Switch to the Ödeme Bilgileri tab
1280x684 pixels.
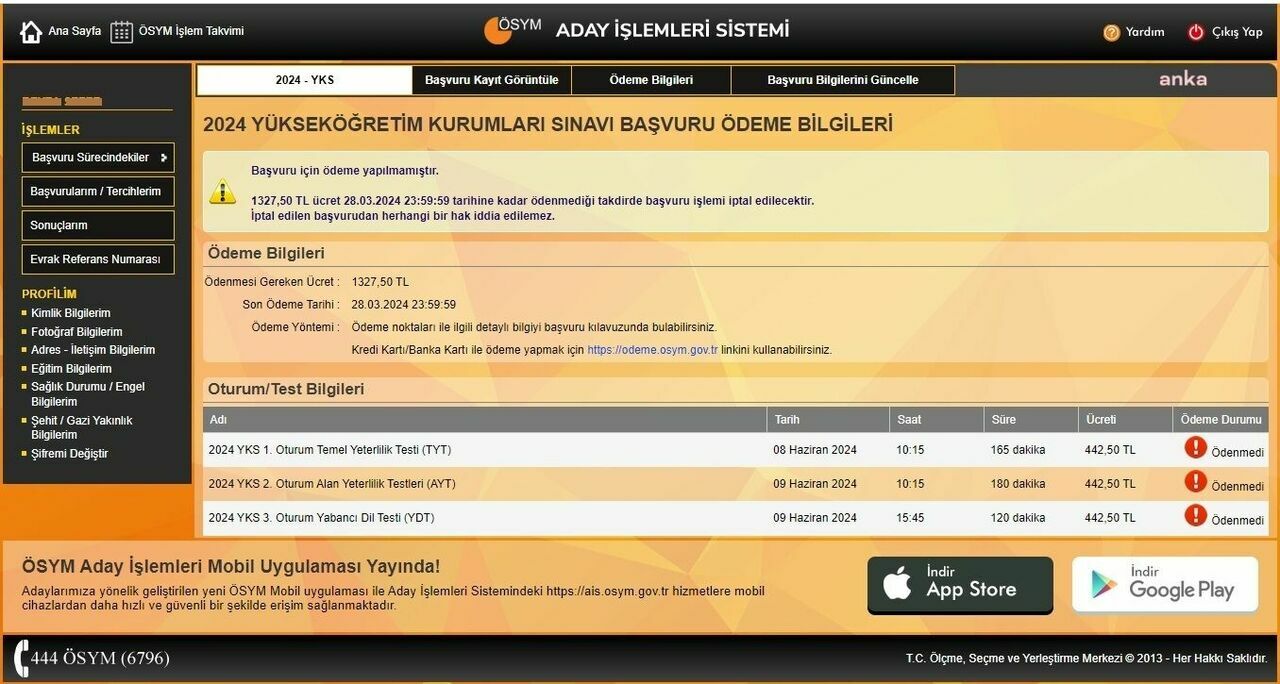[x=651, y=80]
